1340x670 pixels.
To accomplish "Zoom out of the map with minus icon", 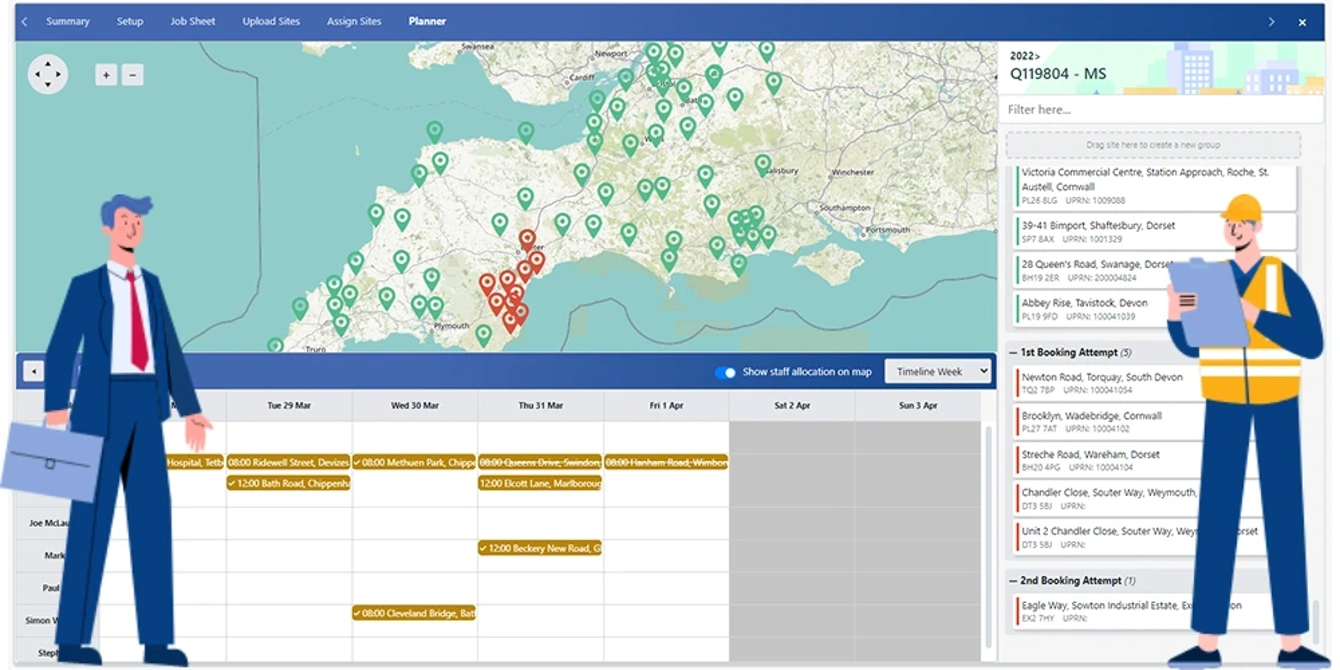I will tap(133, 74).
